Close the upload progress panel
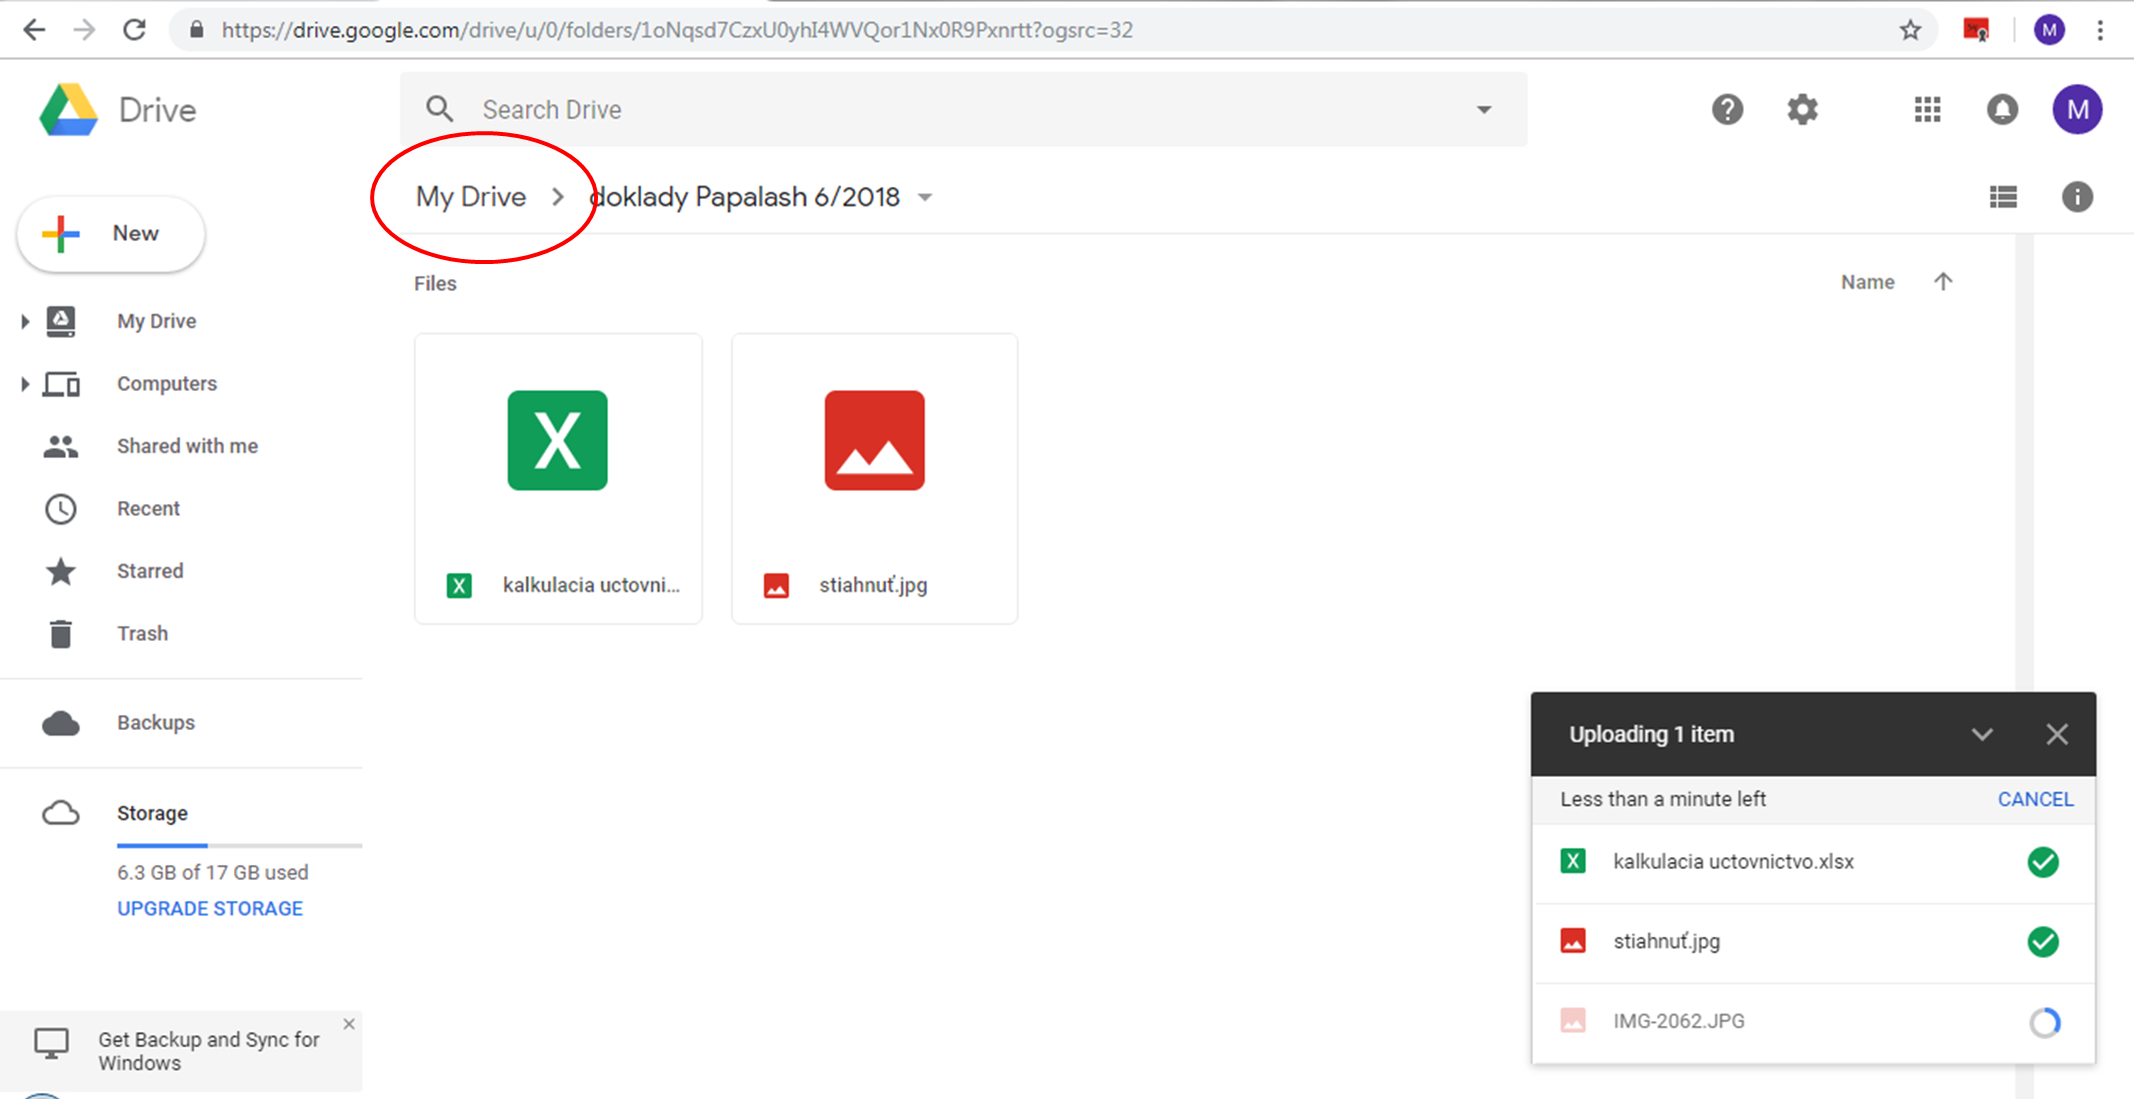 2057,734
